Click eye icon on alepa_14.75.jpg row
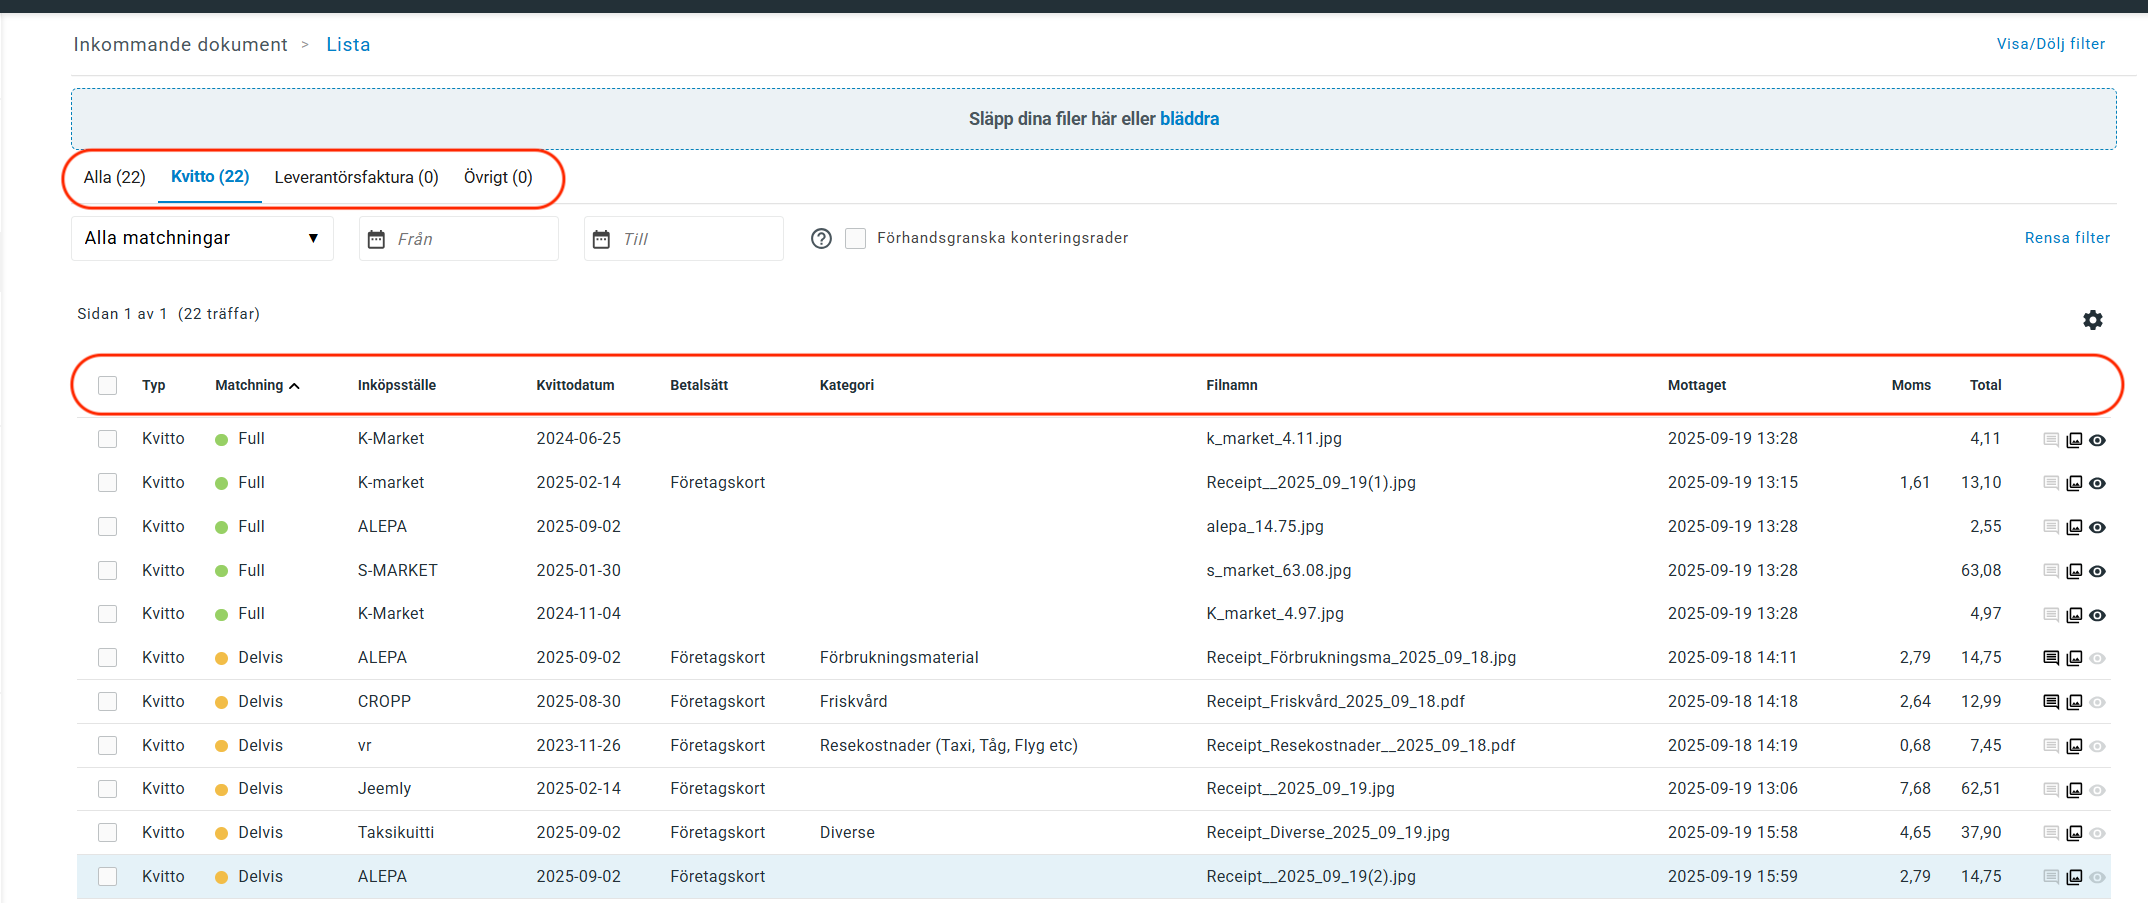Image resolution: width=2148 pixels, height=903 pixels. tap(2097, 527)
